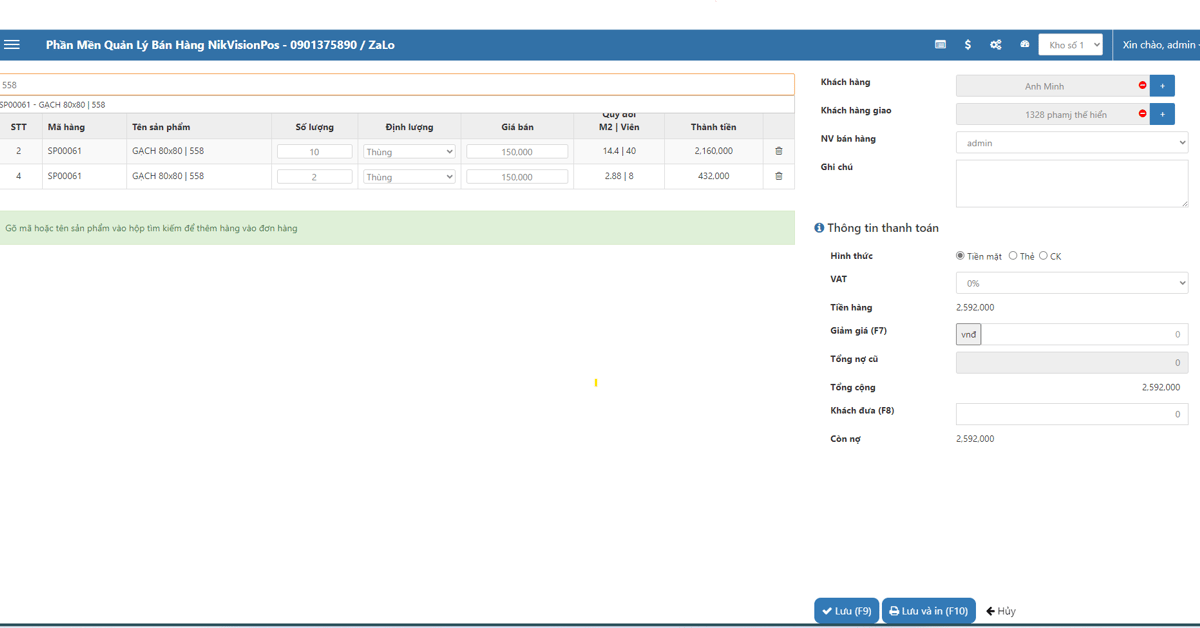Viewport: 1200px width, 628px height.
Task: Add new delivery customer with plus button
Action: click(x=1162, y=114)
